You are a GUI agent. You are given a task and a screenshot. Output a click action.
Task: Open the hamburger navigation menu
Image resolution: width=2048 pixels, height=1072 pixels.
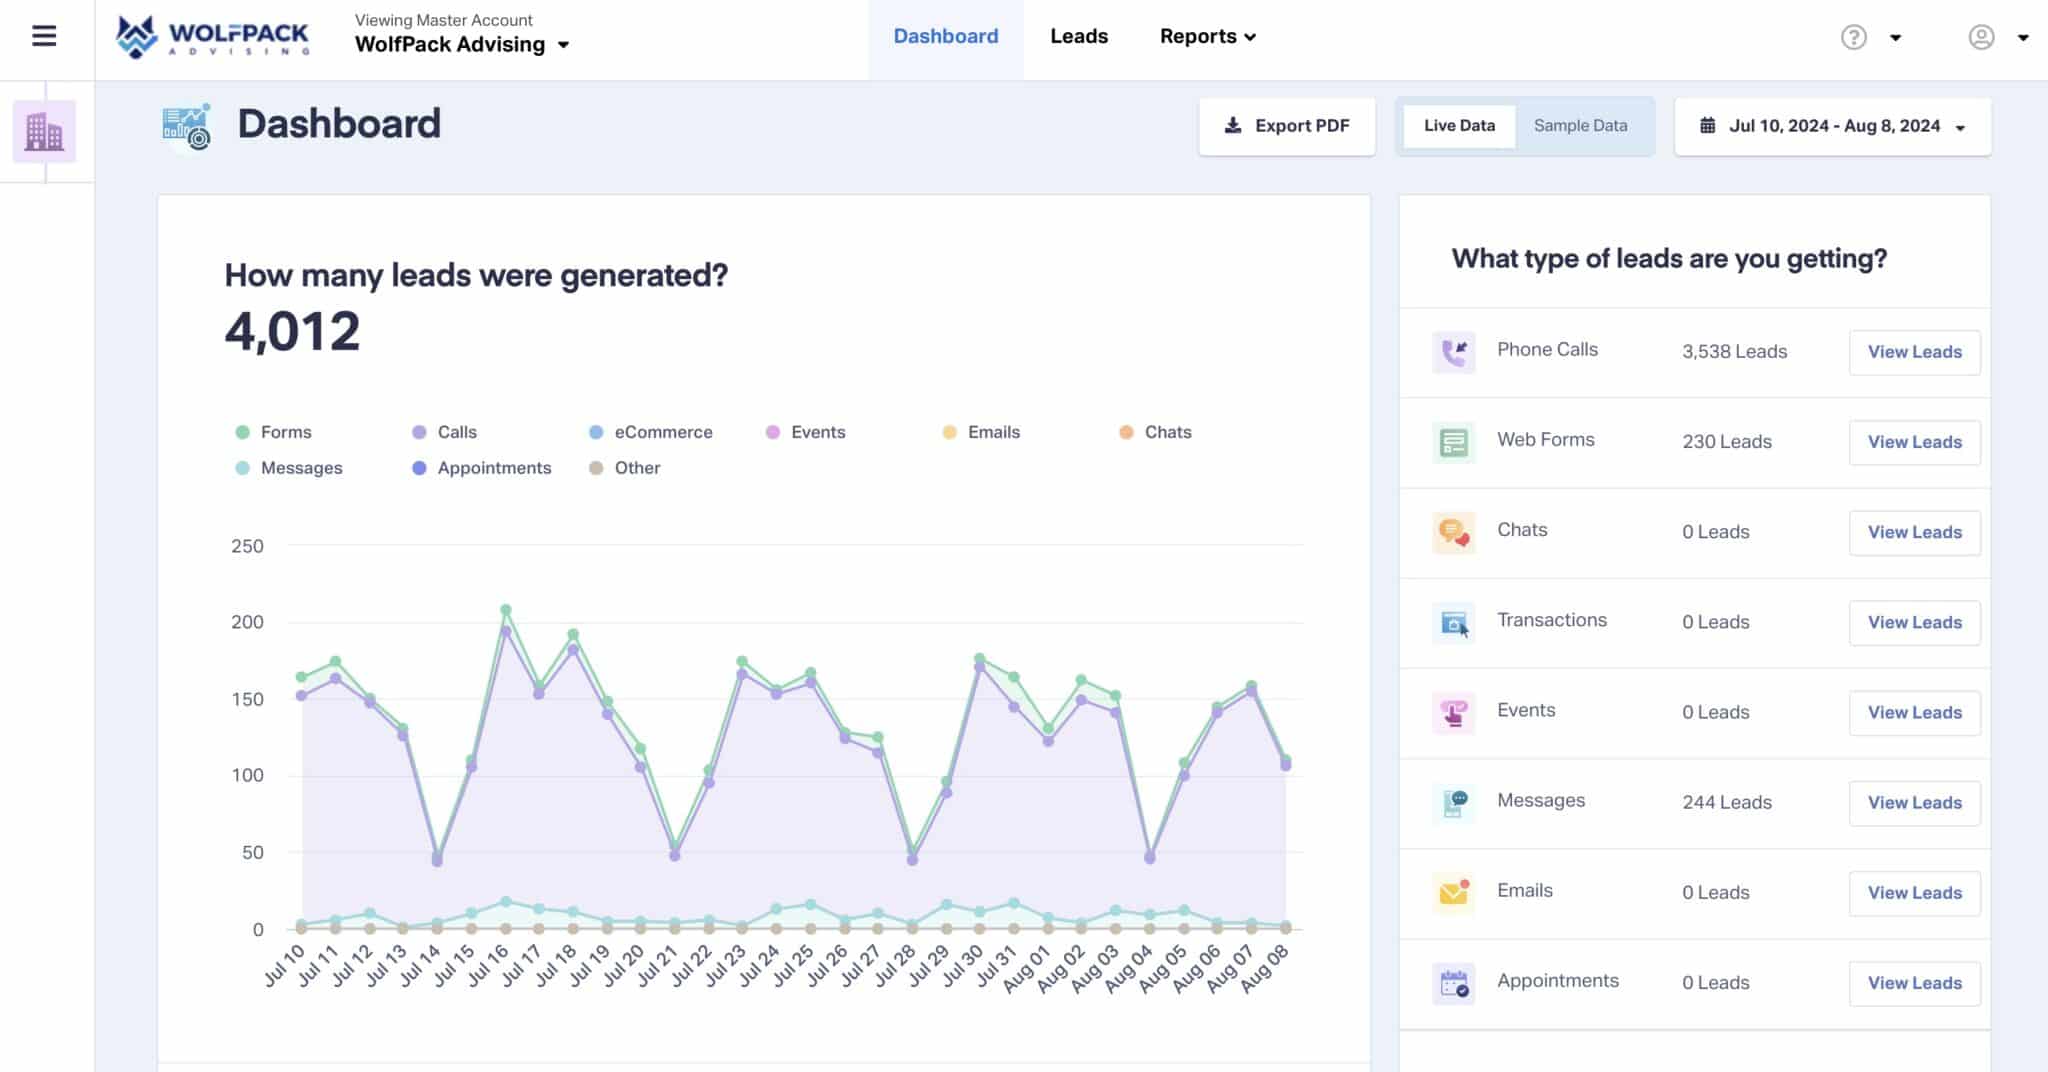(x=44, y=36)
